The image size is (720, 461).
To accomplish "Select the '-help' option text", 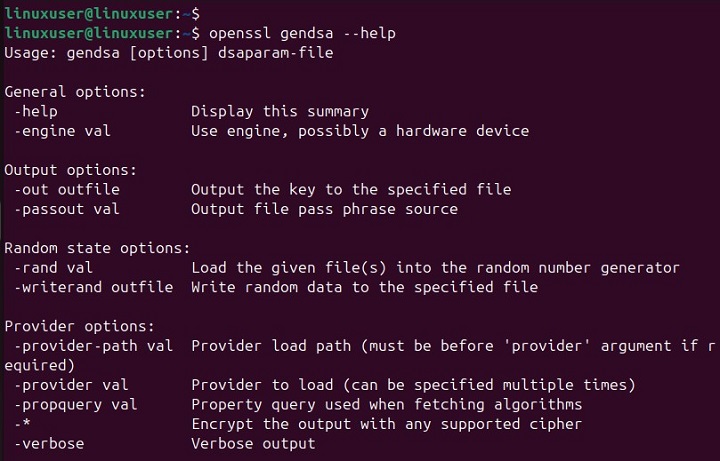I will pos(36,111).
